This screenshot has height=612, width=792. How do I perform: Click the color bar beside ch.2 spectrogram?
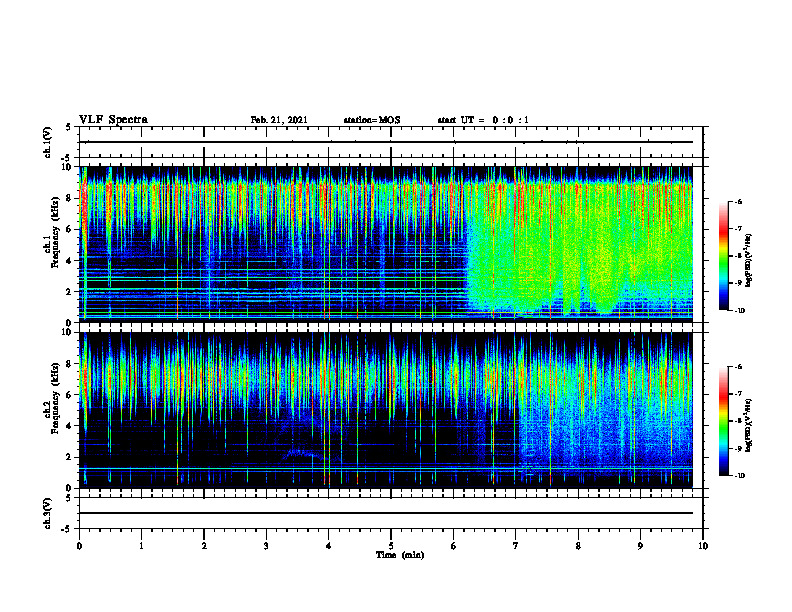pyautogui.click(x=723, y=421)
